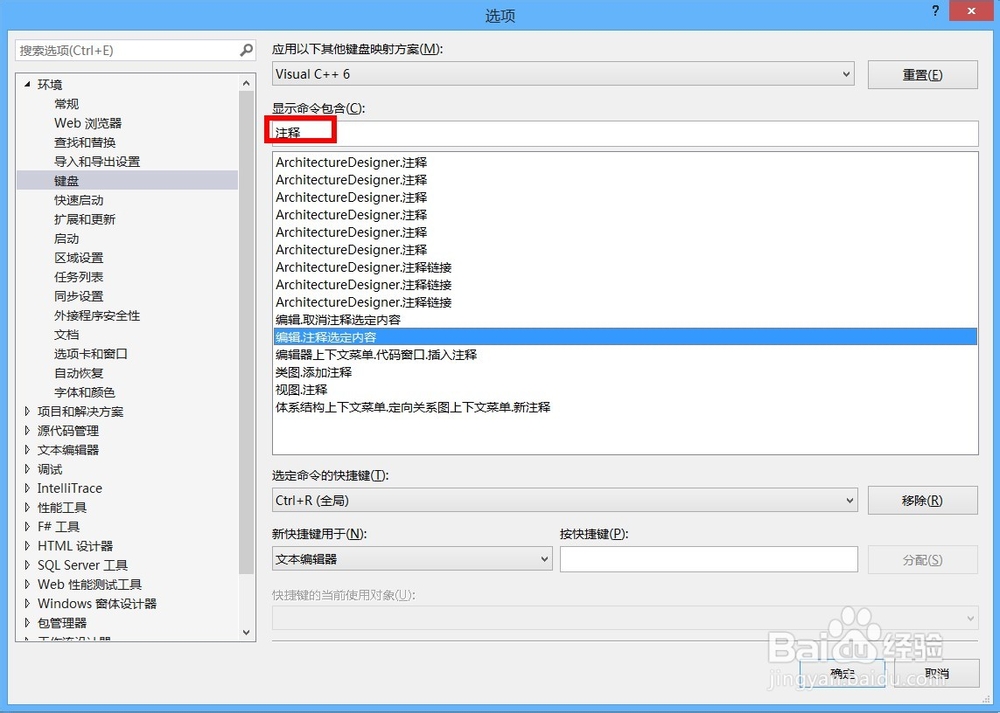Open the 同步设置 page

tap(78, 296)
